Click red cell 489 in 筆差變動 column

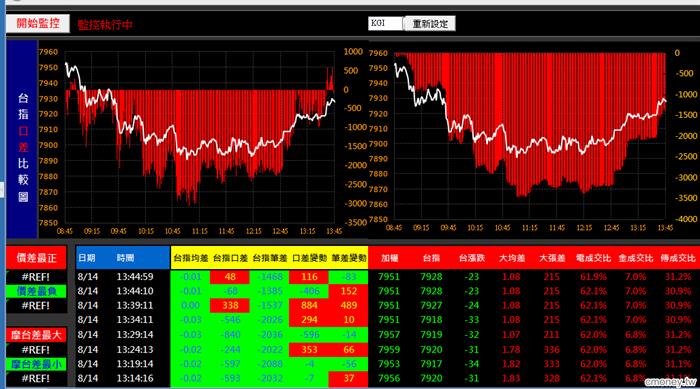pyautogui.click(x=349, y=305)
